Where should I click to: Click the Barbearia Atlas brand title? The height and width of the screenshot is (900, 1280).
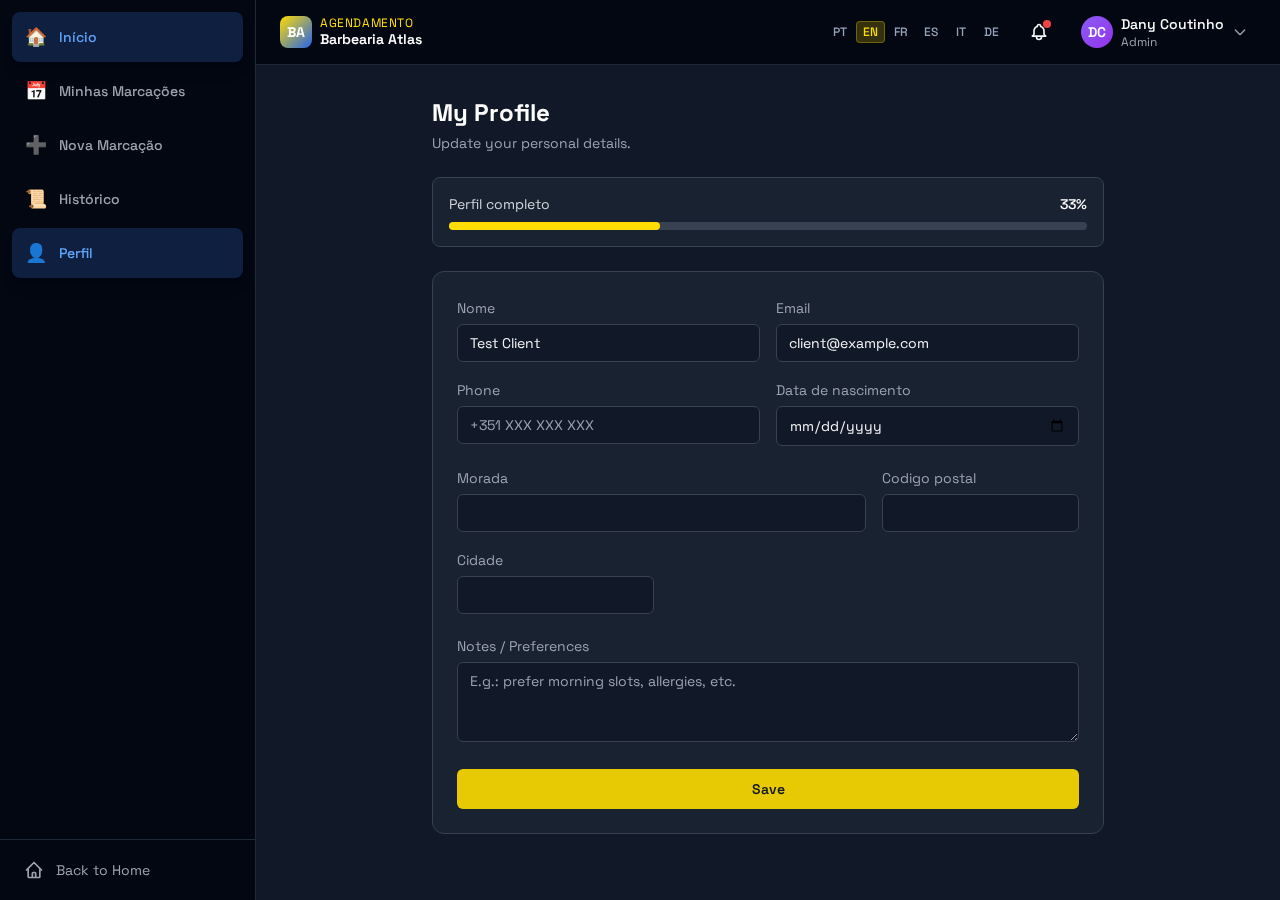pyautogui.click(x=371, y=40)
